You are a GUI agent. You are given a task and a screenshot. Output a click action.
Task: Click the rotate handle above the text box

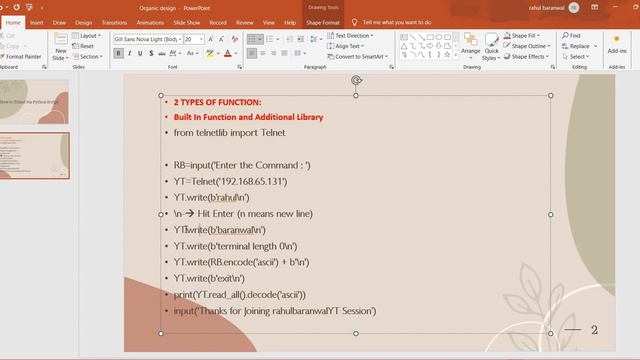pos(356,80)
